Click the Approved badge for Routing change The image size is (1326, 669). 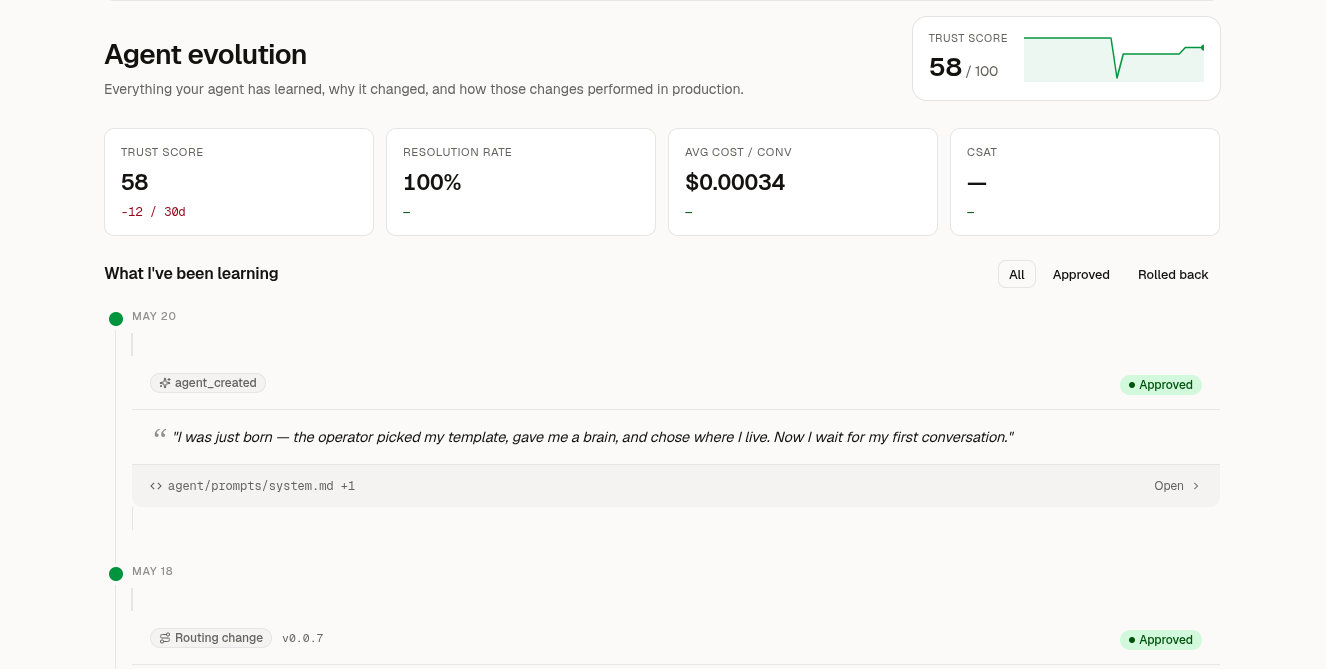1161,640
